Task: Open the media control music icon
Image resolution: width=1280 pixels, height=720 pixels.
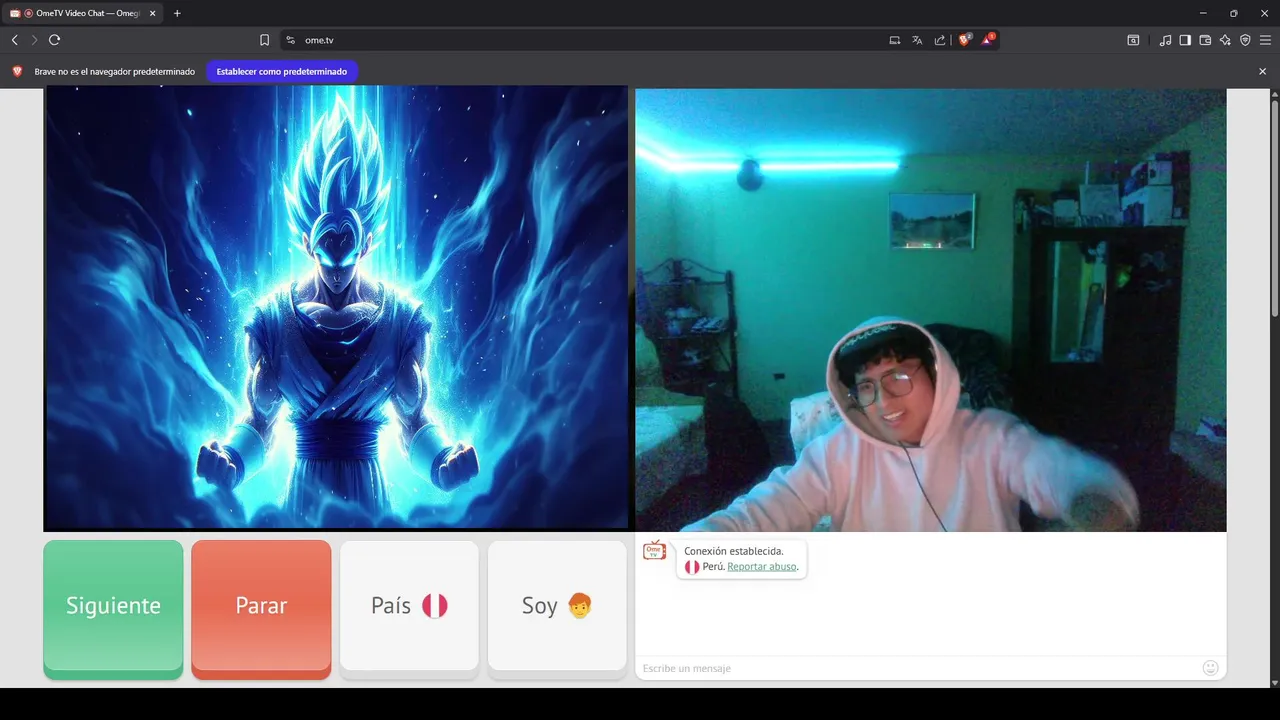Action: point(1165,40)
